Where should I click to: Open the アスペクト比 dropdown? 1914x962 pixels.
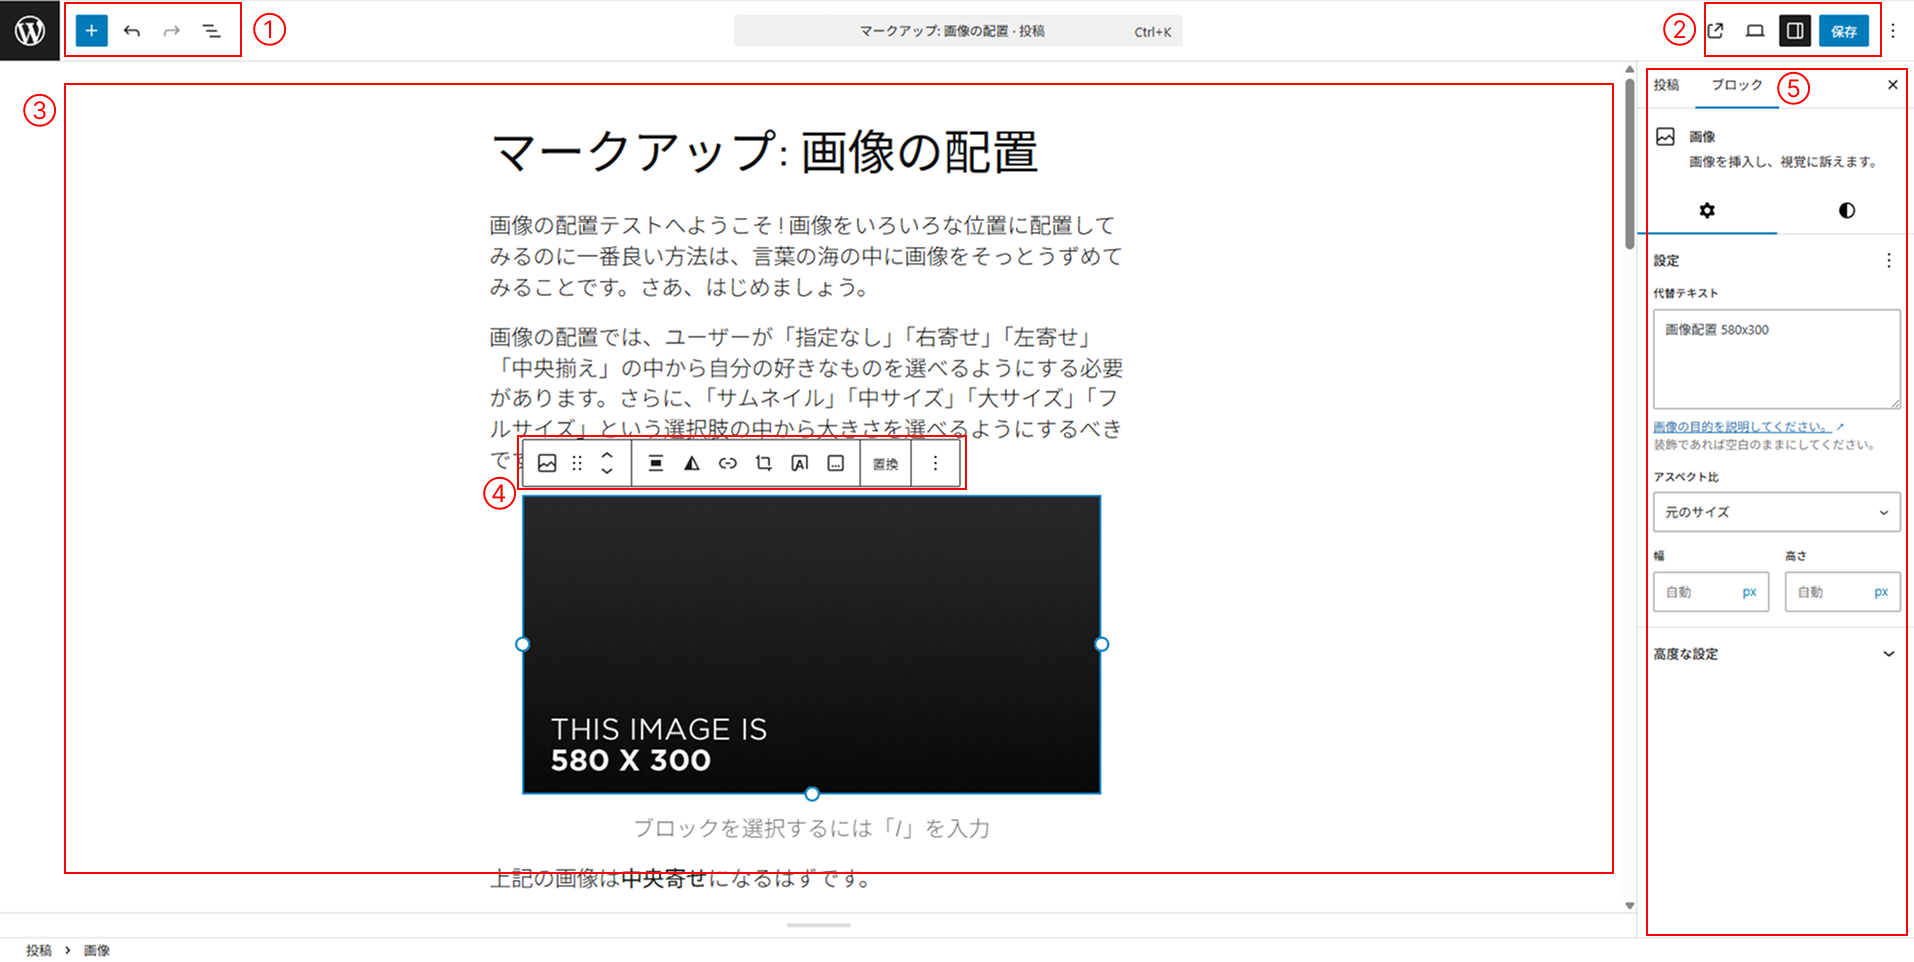1776,512
